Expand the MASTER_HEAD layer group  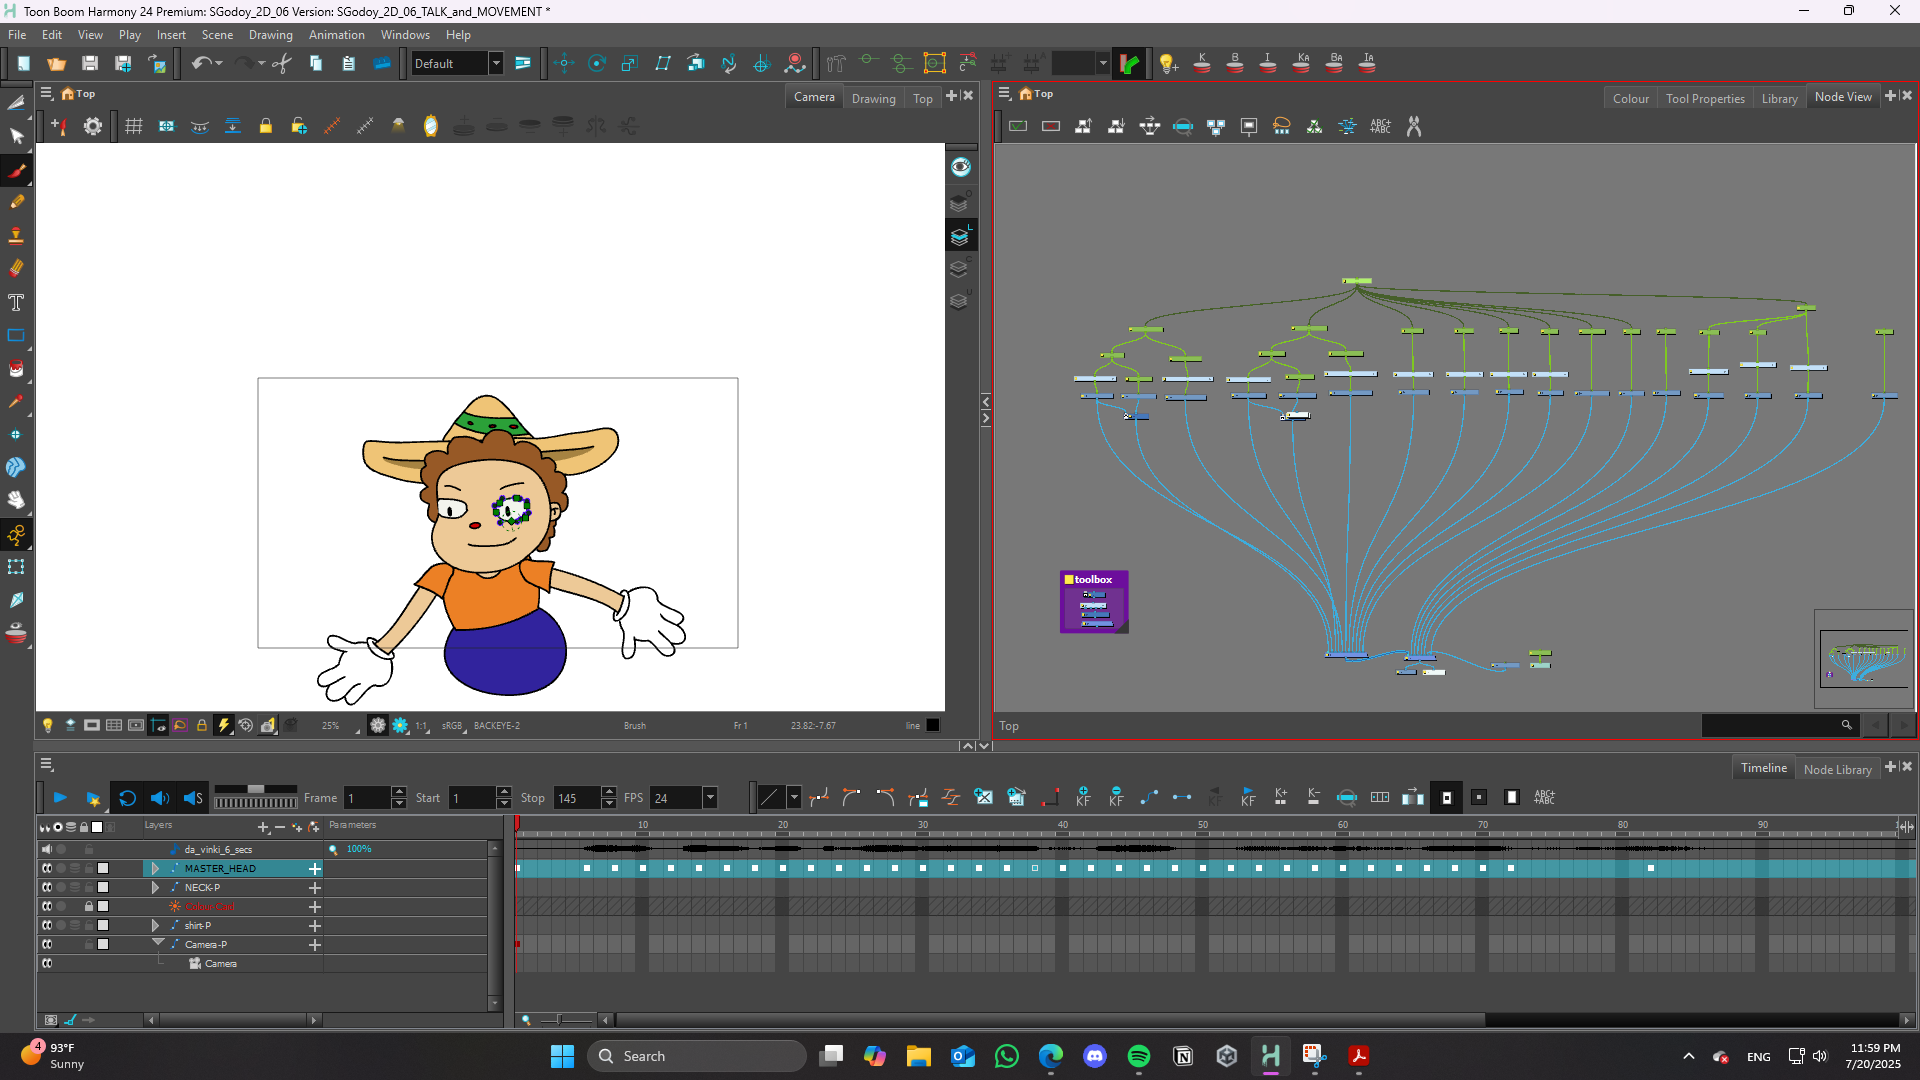155,869
